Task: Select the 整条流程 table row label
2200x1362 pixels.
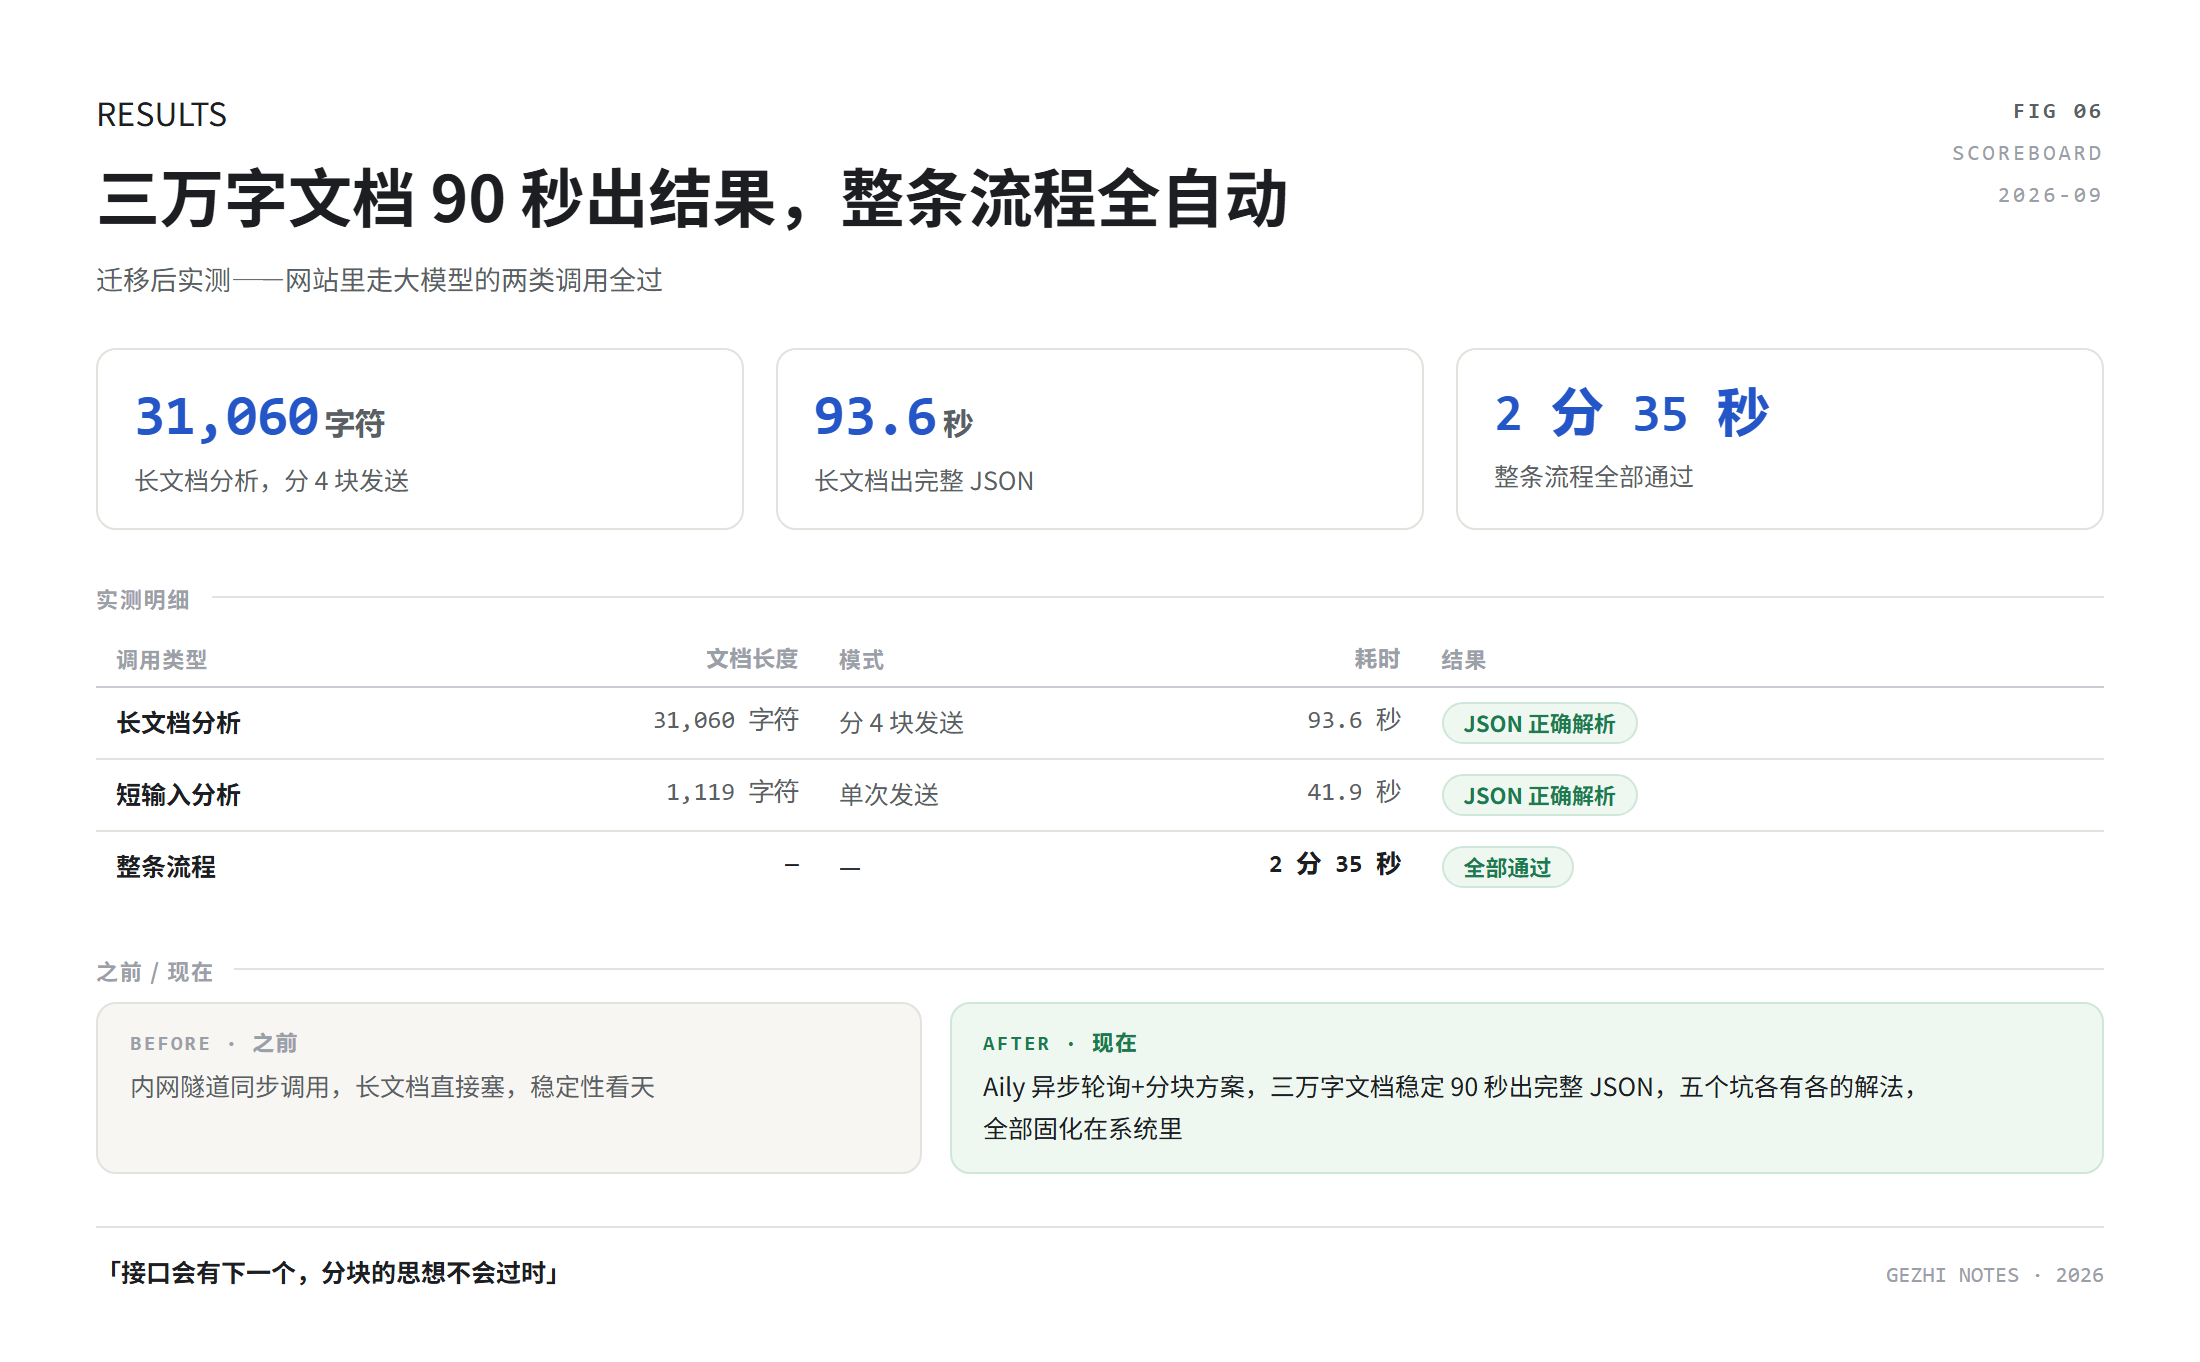Action: click(166, 867)
